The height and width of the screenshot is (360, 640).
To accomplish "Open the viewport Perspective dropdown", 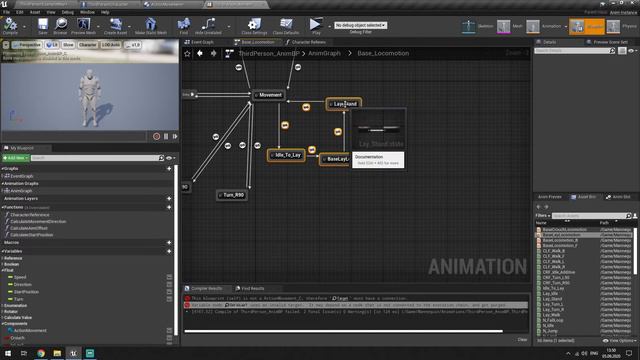I will [27, 45].
